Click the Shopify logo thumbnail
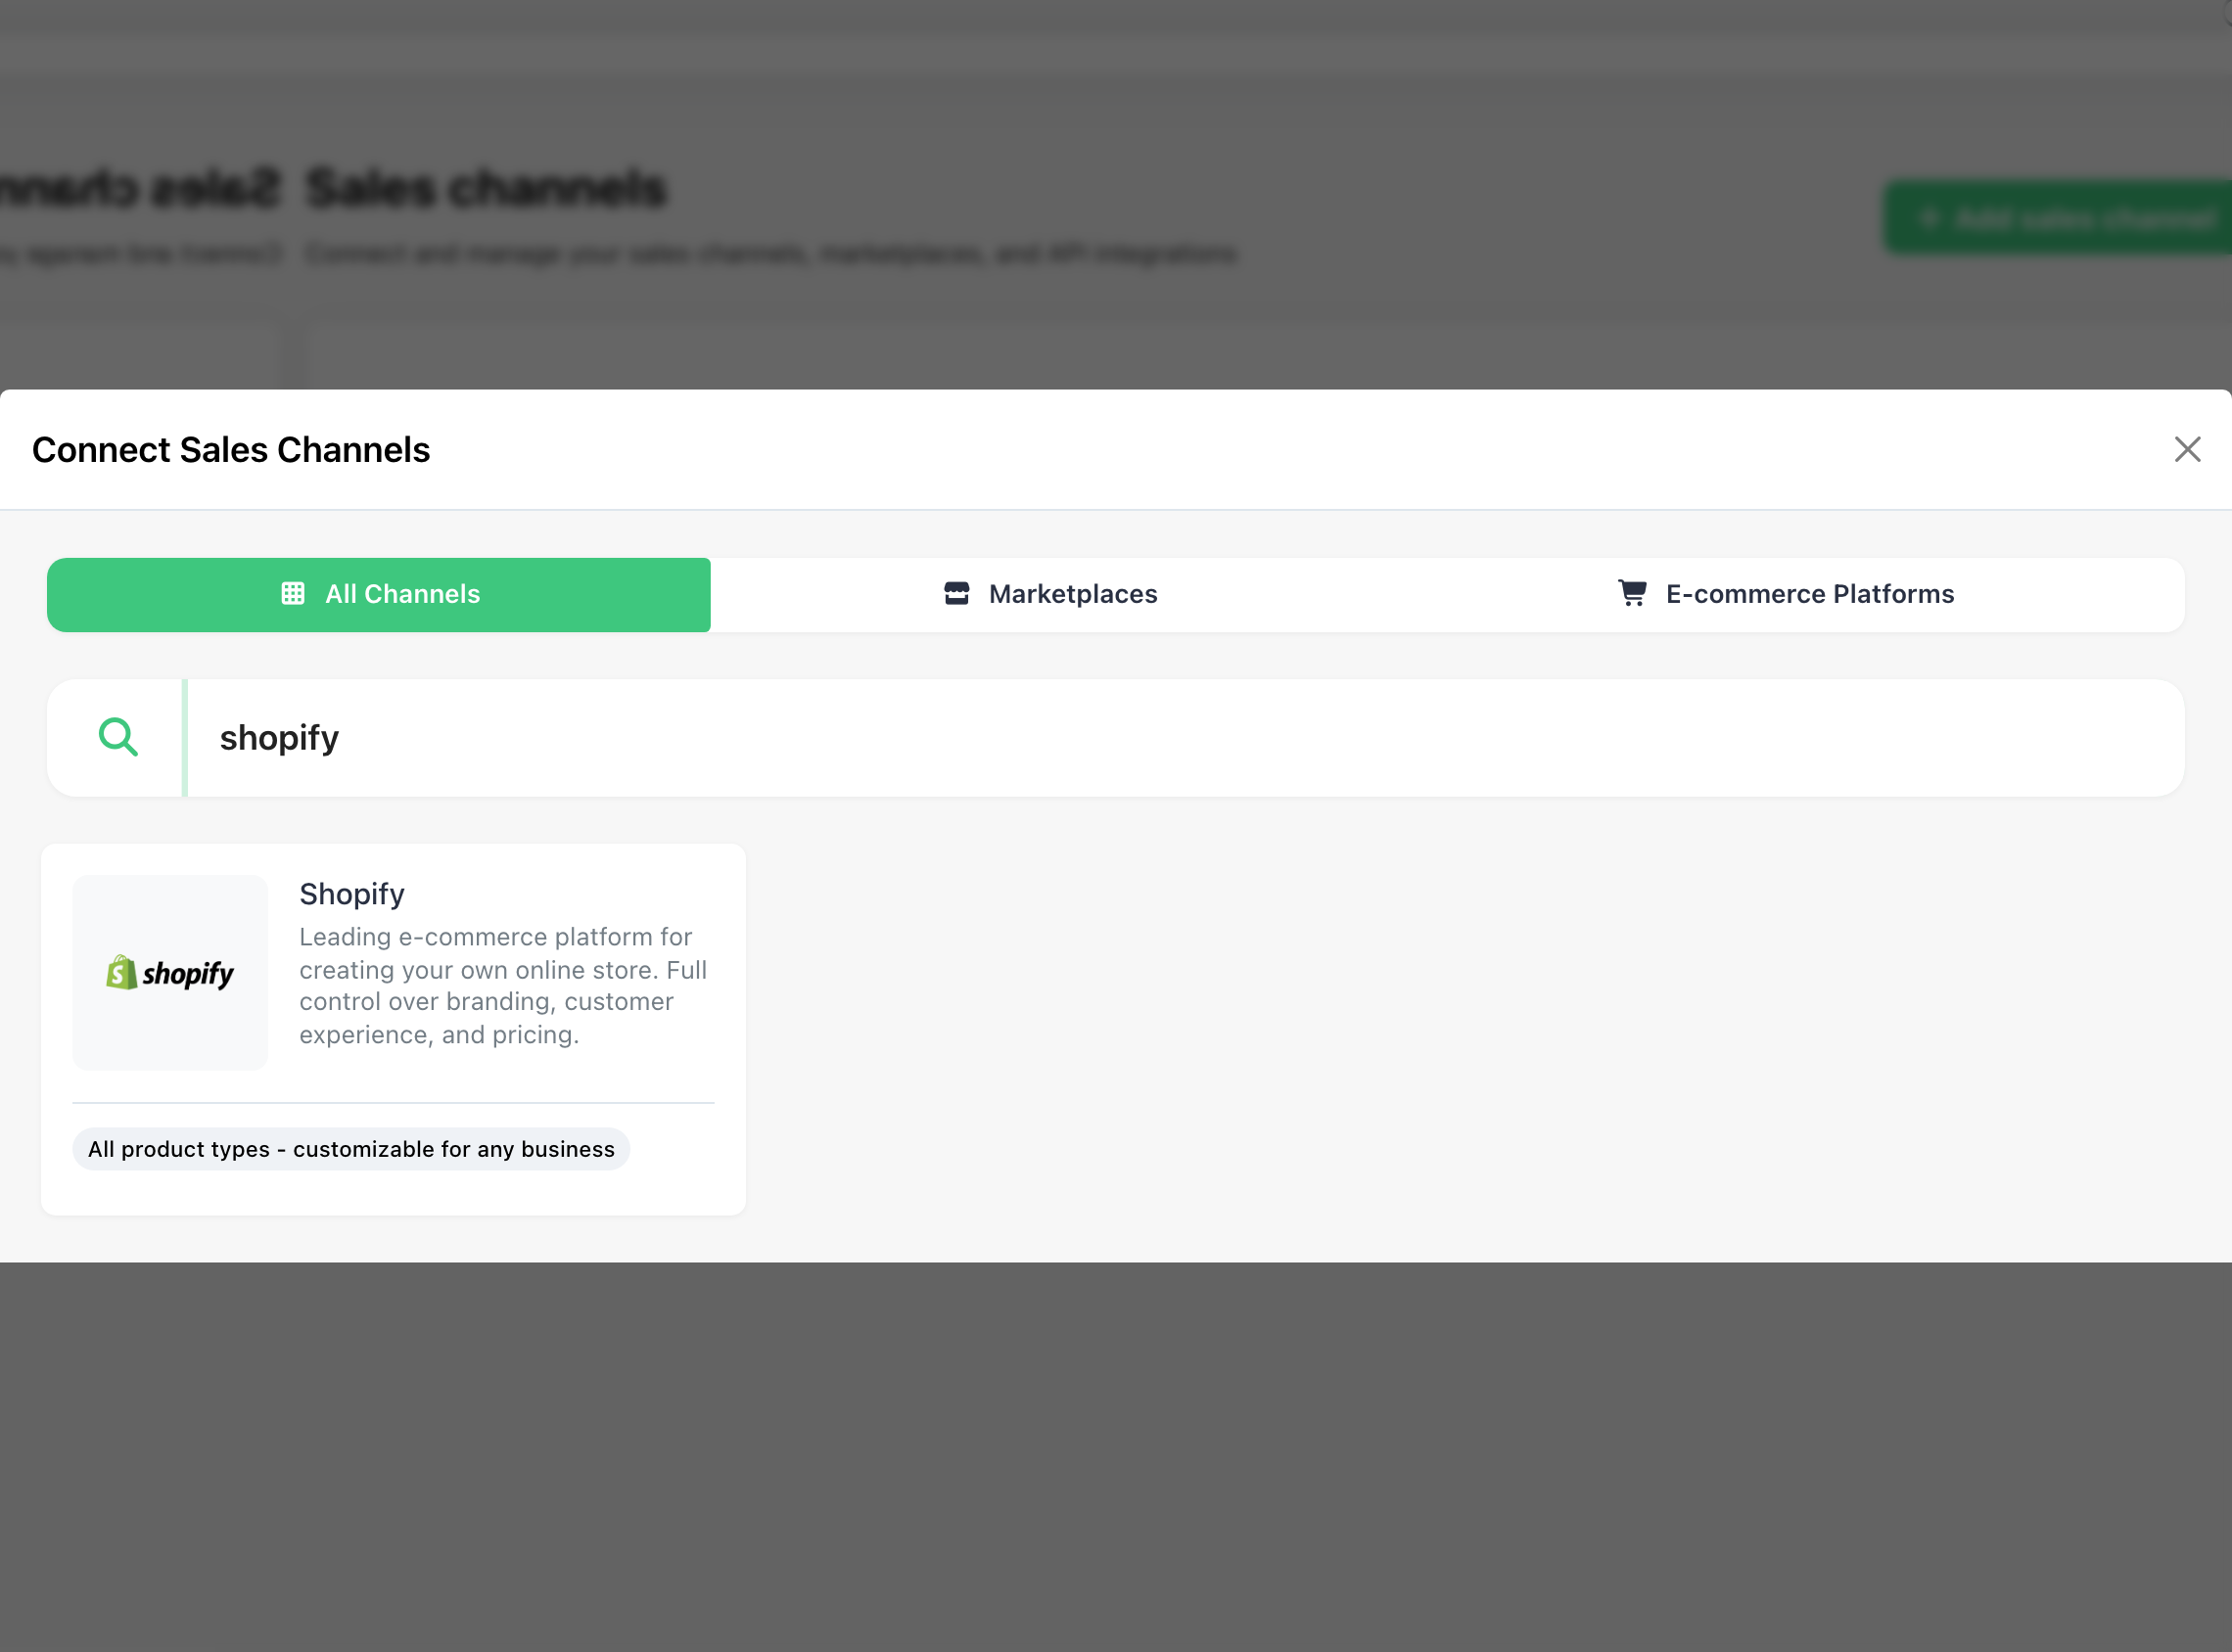Screen dimensions: 2232x1652 point(170,972)
